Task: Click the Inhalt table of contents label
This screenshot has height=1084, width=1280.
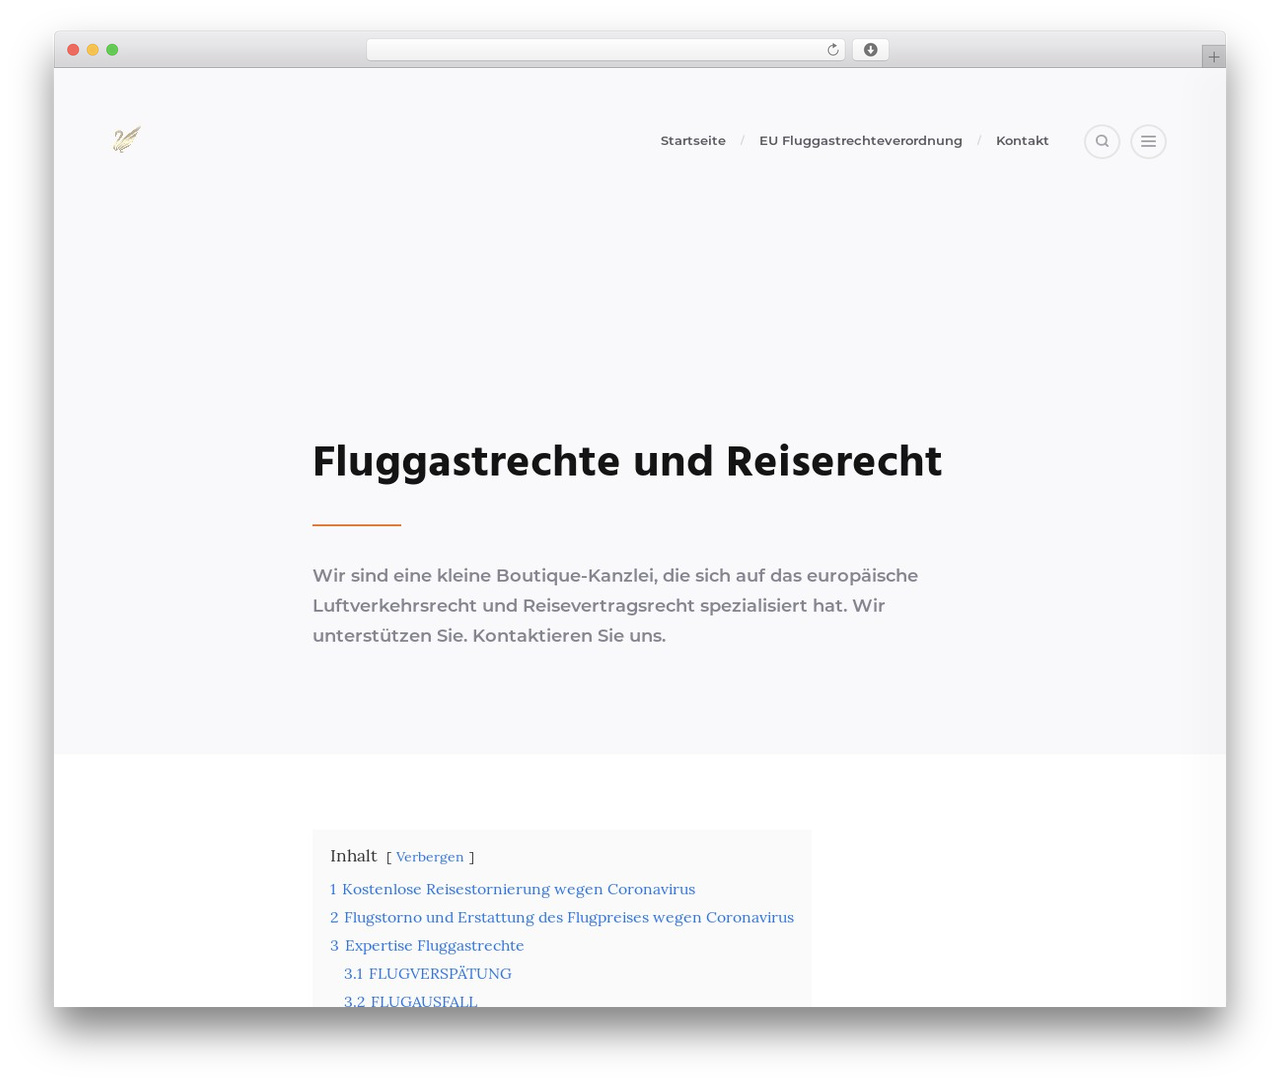Action: [x=354, y=856]
